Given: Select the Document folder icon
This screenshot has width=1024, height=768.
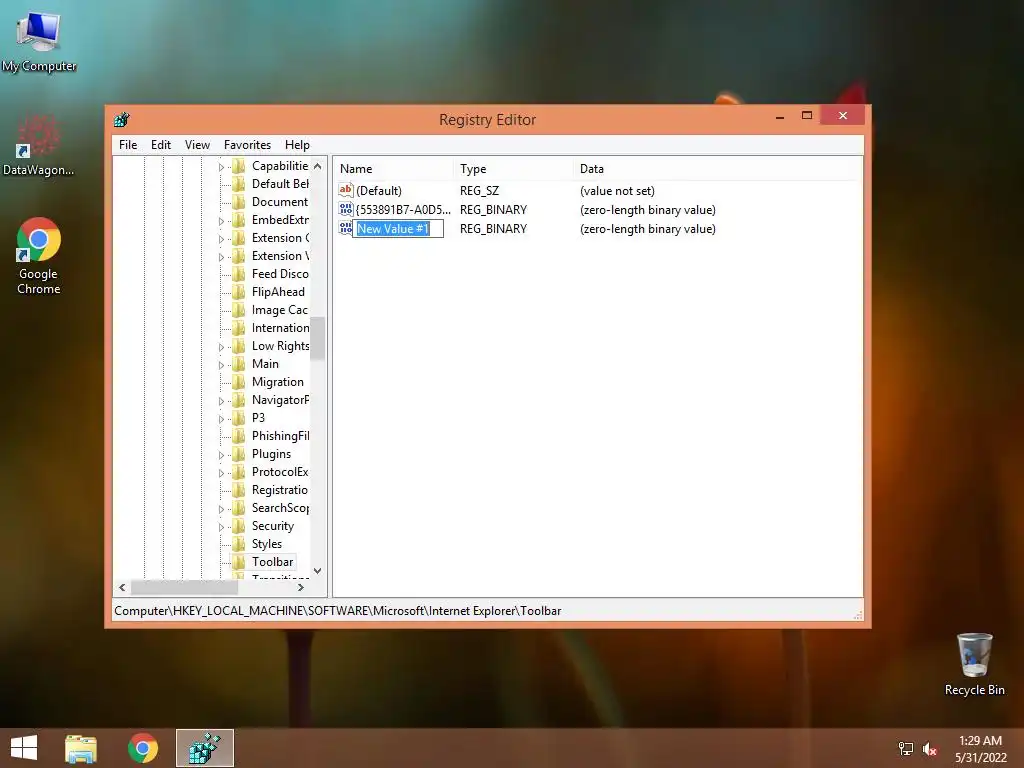Looking at the screenshot, I should coord(239,202).
